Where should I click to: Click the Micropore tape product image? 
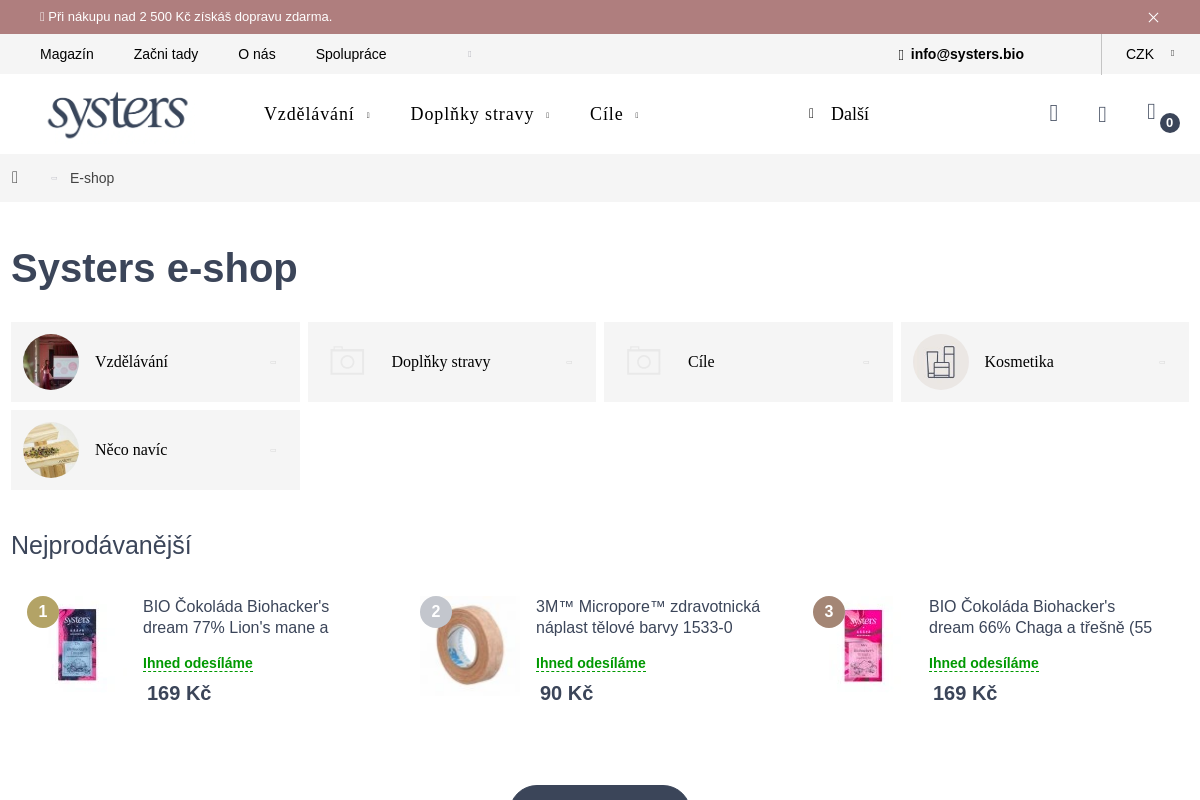470,645
